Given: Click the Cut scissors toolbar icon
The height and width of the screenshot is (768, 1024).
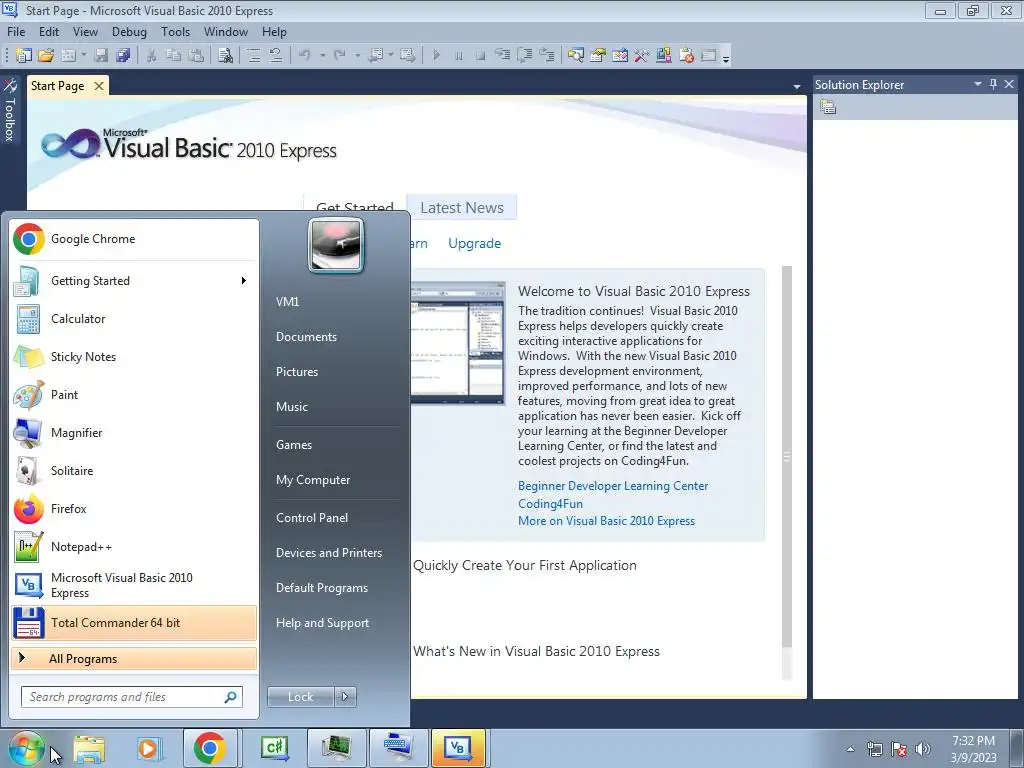Looking at the screenshot, I should 151,56.
